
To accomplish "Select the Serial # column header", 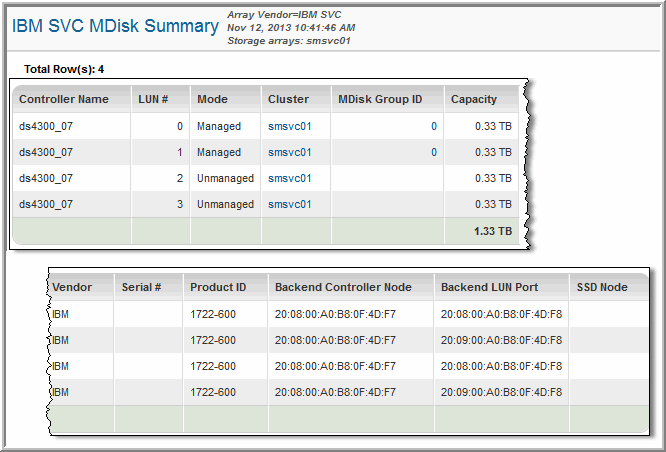I will [x=141, y=288].
